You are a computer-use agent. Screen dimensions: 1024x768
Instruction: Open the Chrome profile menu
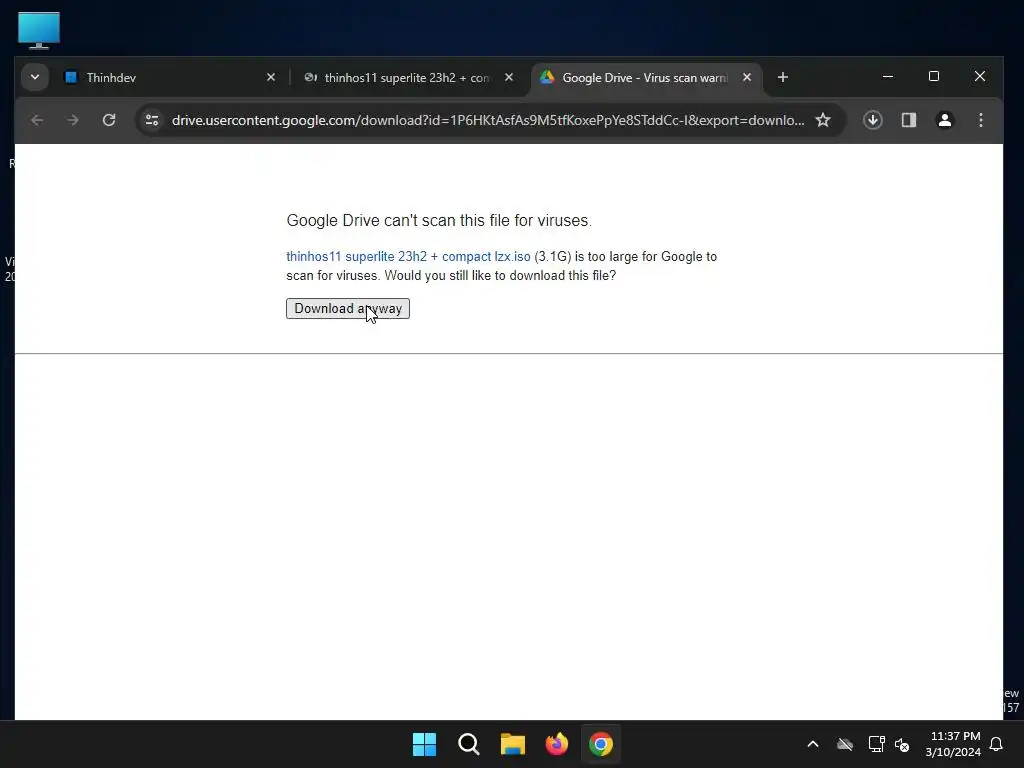click(944, 120)
